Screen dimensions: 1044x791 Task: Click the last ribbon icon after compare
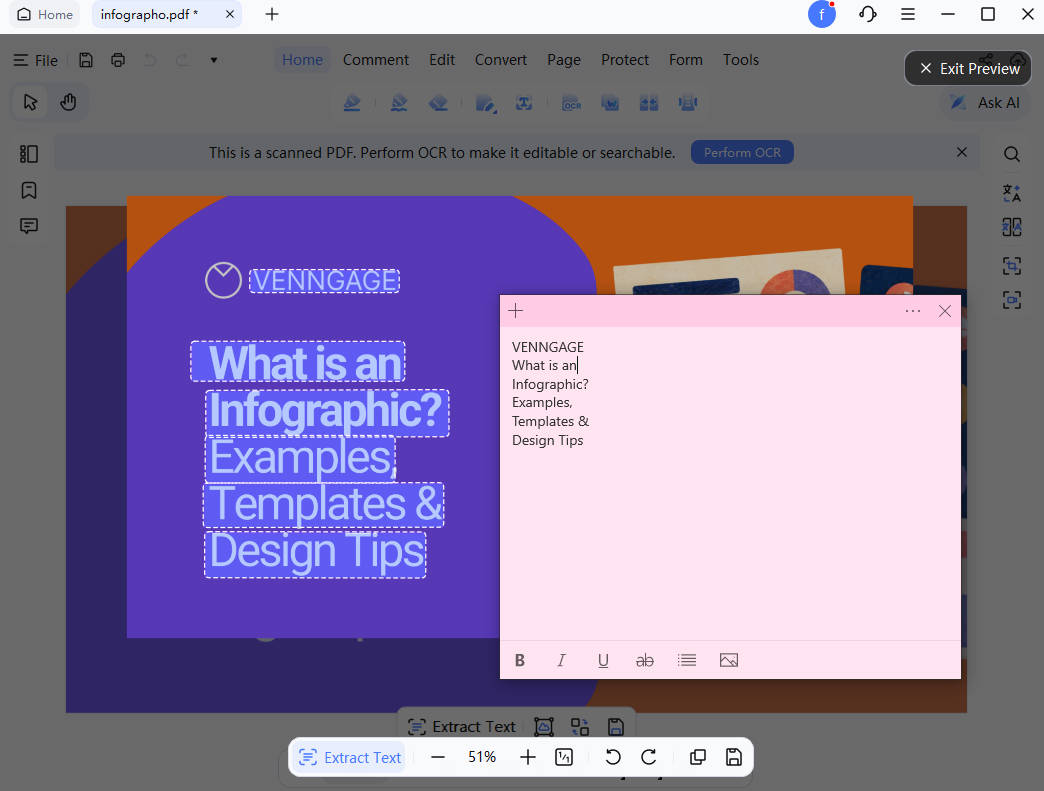[x=687, y=103]
